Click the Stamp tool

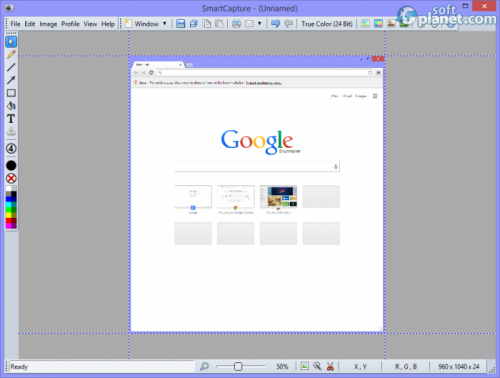click(11, 131)
